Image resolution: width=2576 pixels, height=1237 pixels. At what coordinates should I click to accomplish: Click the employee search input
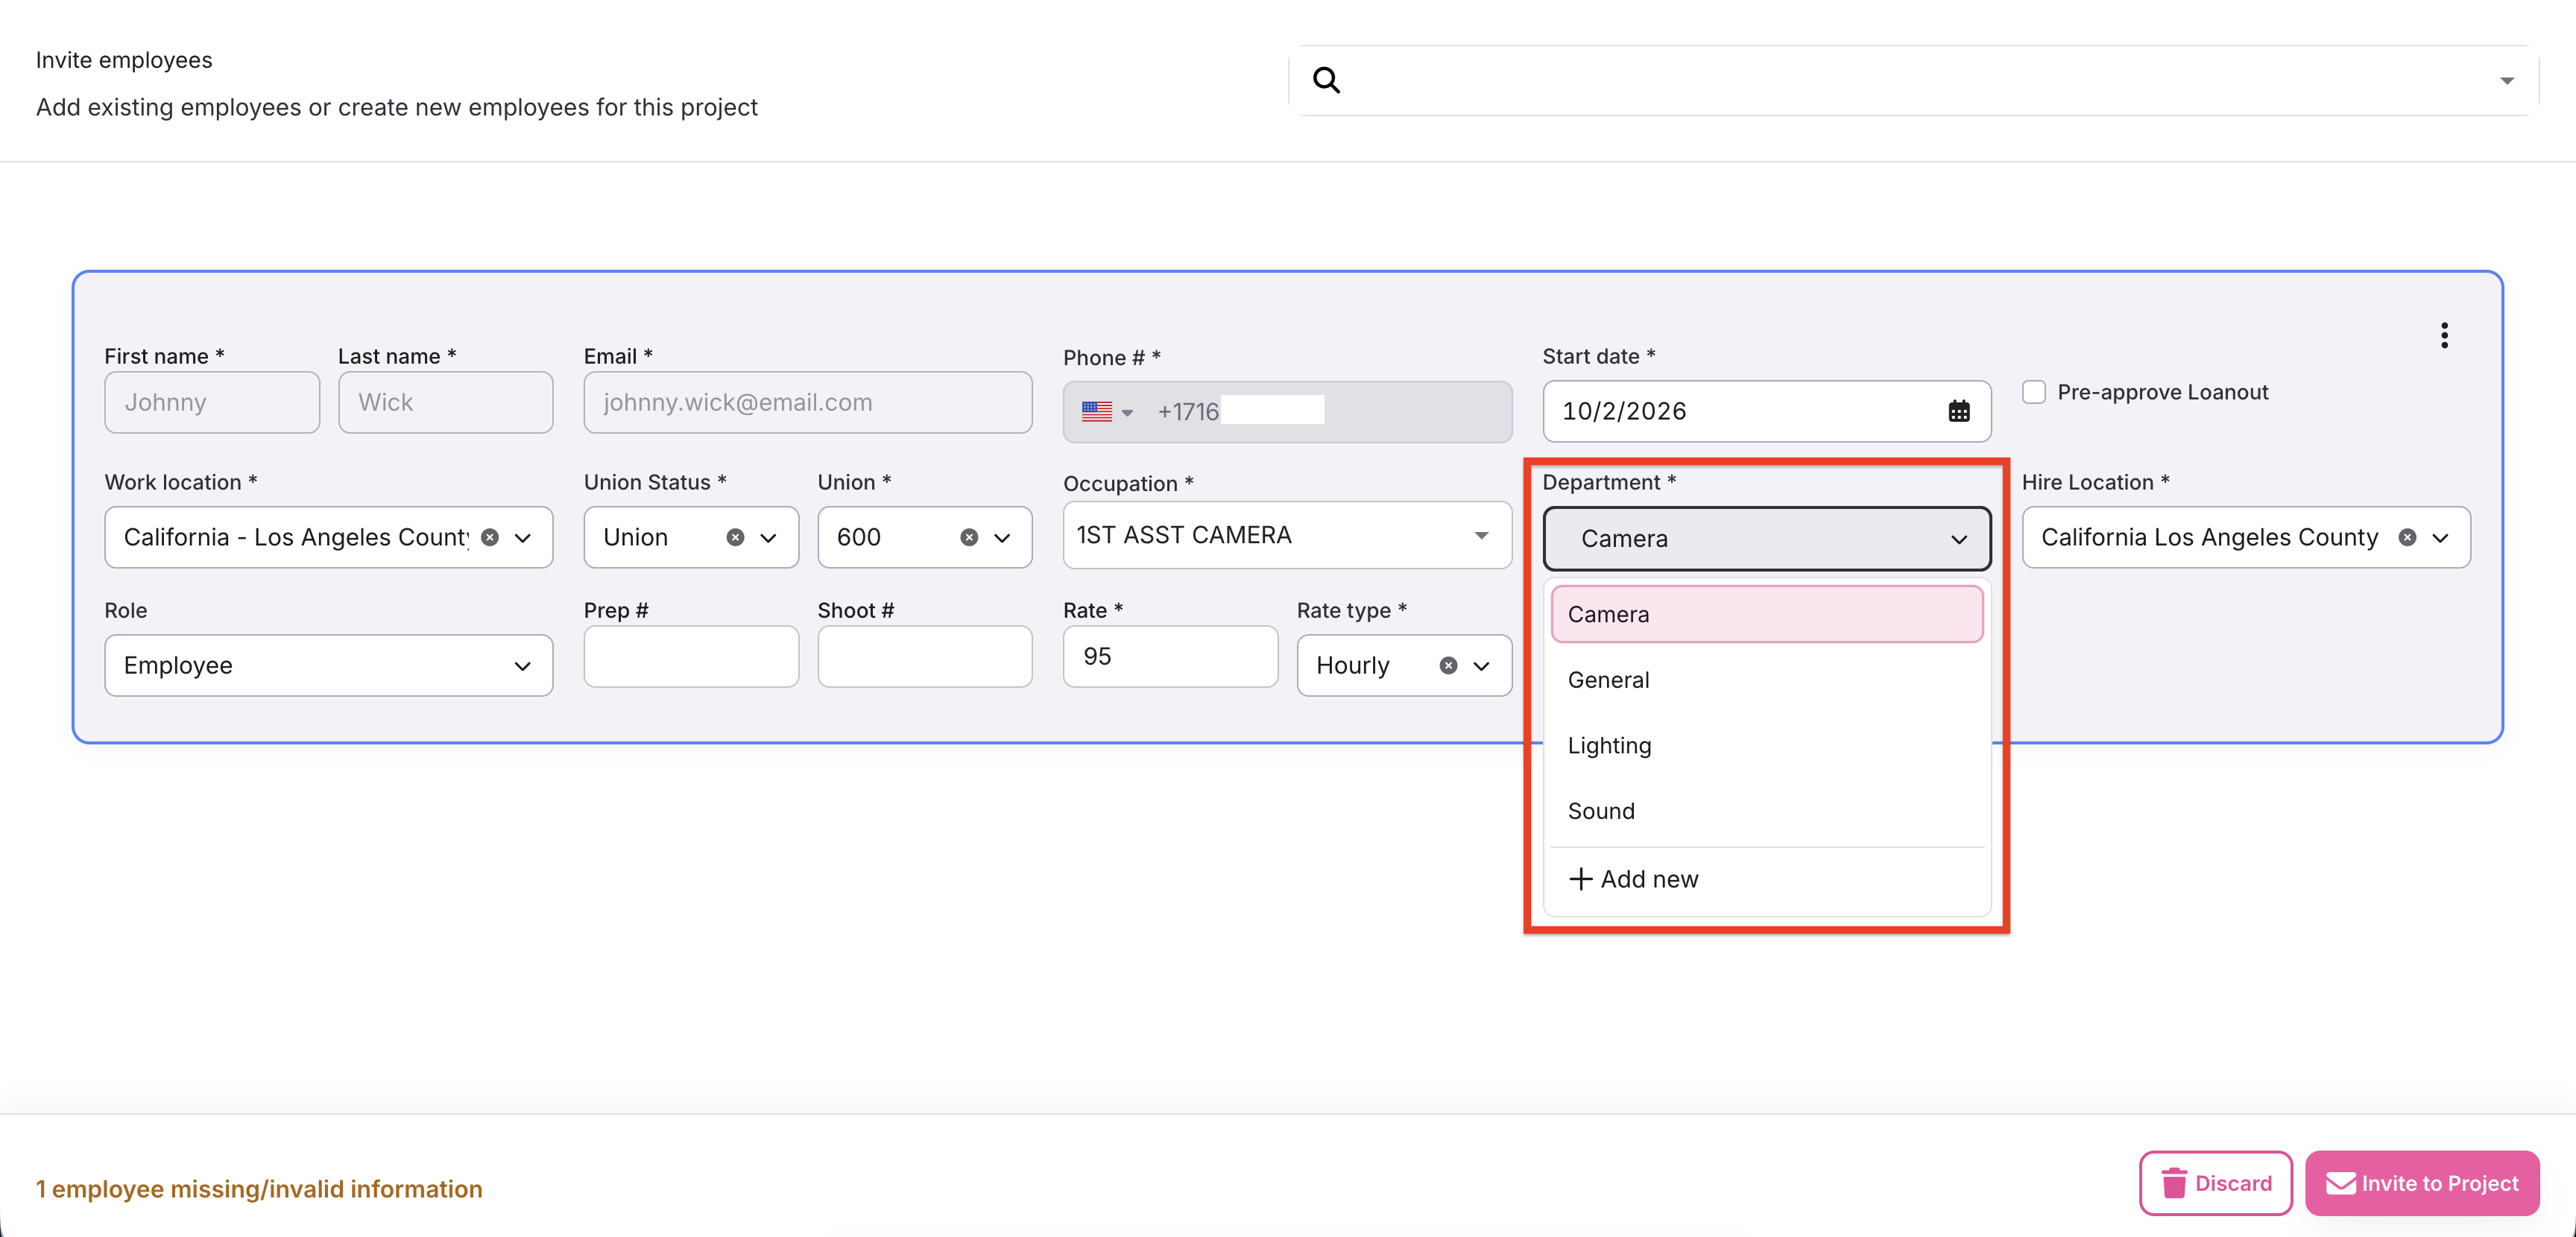pyautogui.click(x=1913, y=80)
